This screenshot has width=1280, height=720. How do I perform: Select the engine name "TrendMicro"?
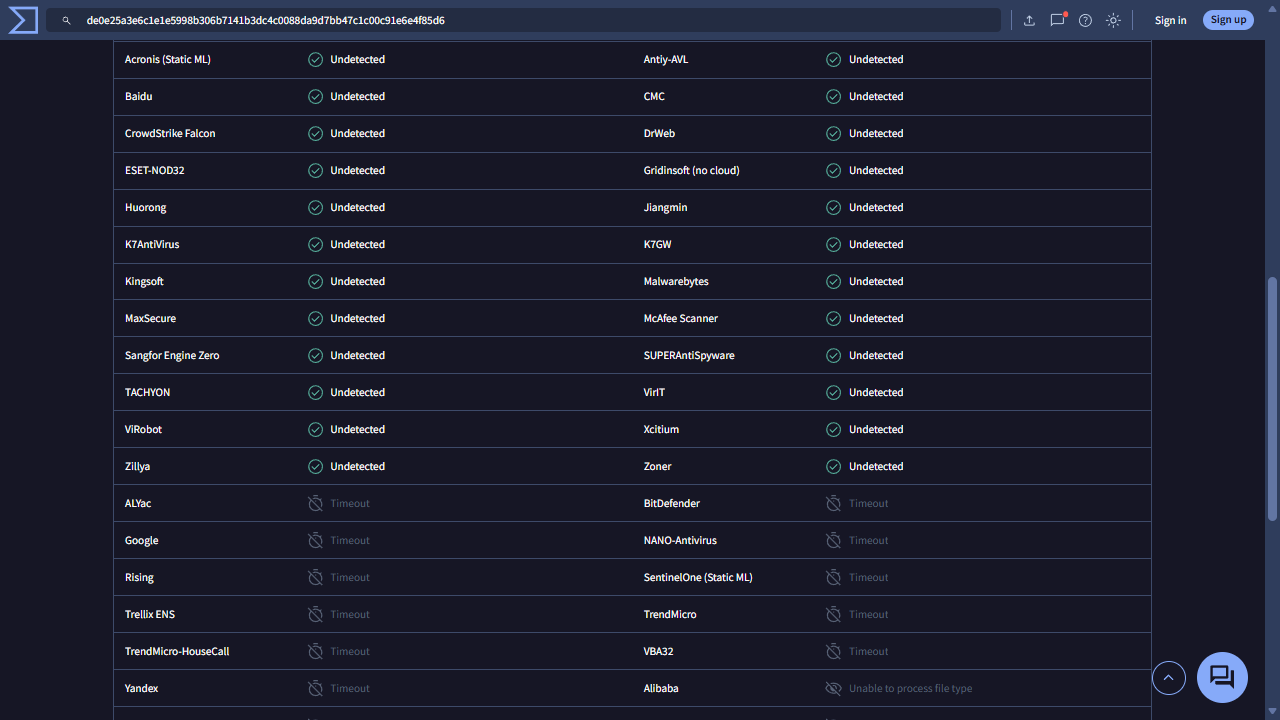(x=670, y=615)
